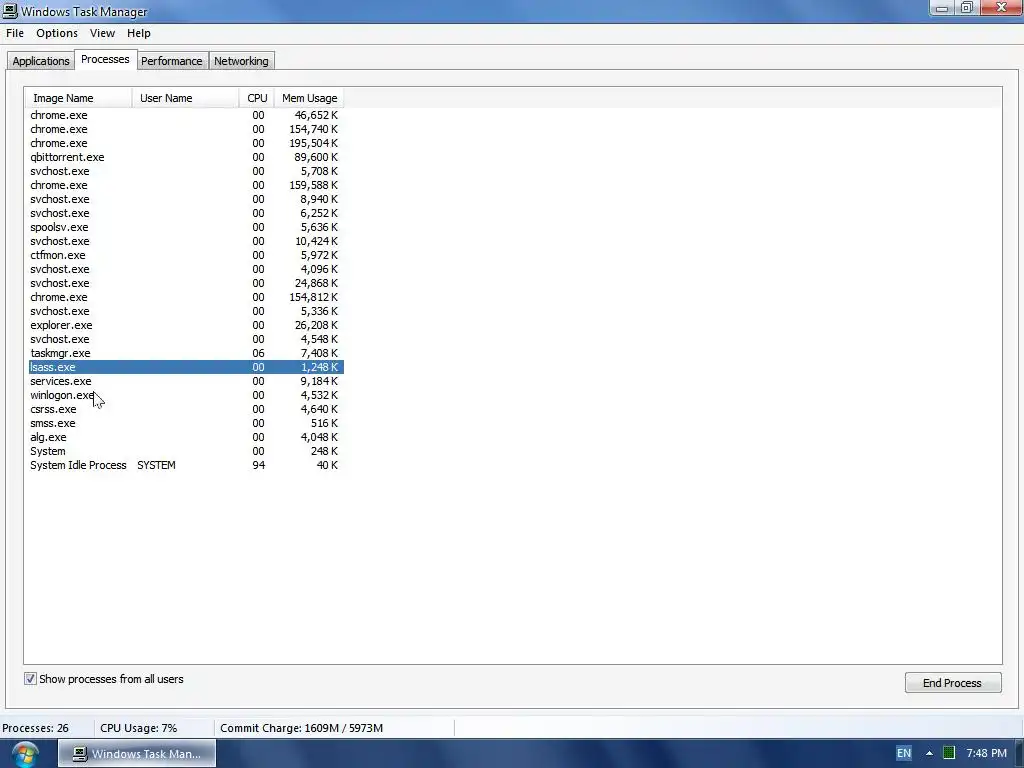Sort by Image Name column header
Image resolution: width=1024 pixels, height=768 pixels.
[x=78, y=98]
